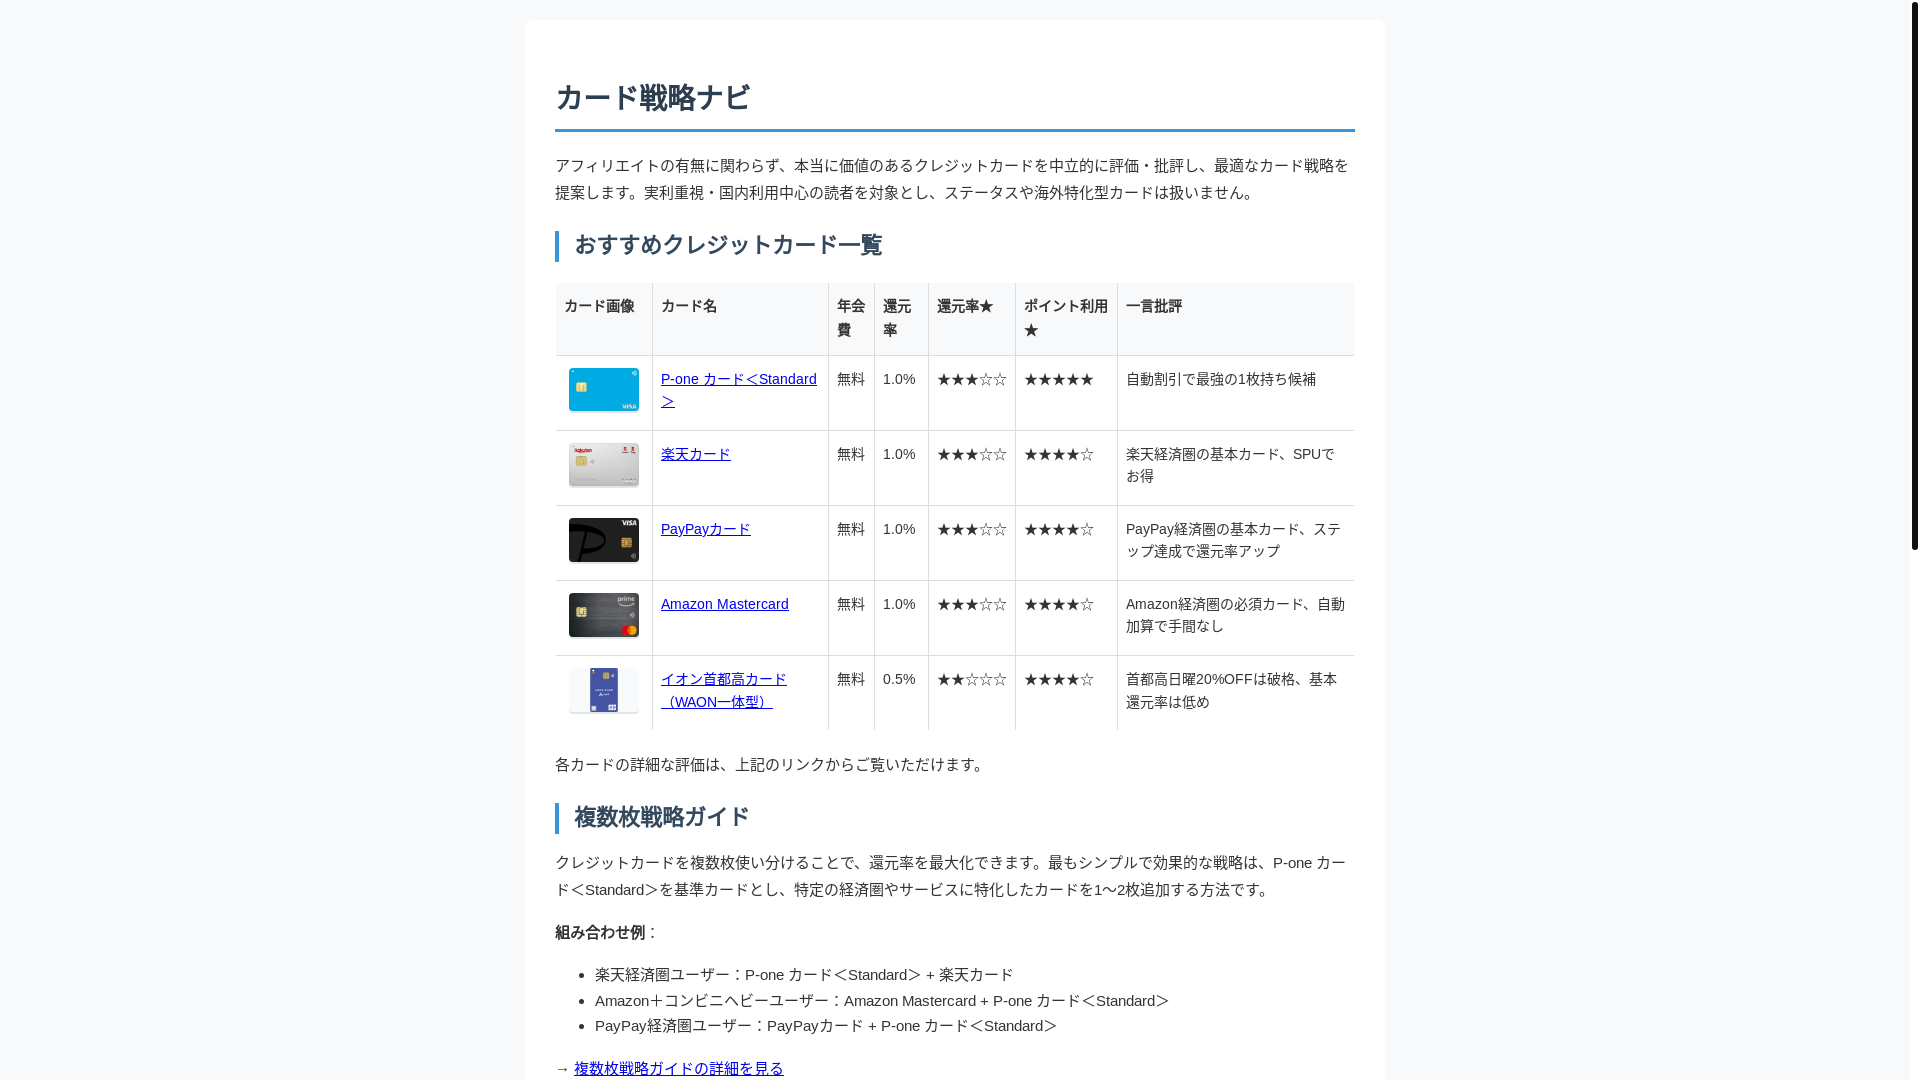Screen dimensions: 1920x1080
Task: Click the purple Aeon Shutoko card image
Action: pos(603,690)
